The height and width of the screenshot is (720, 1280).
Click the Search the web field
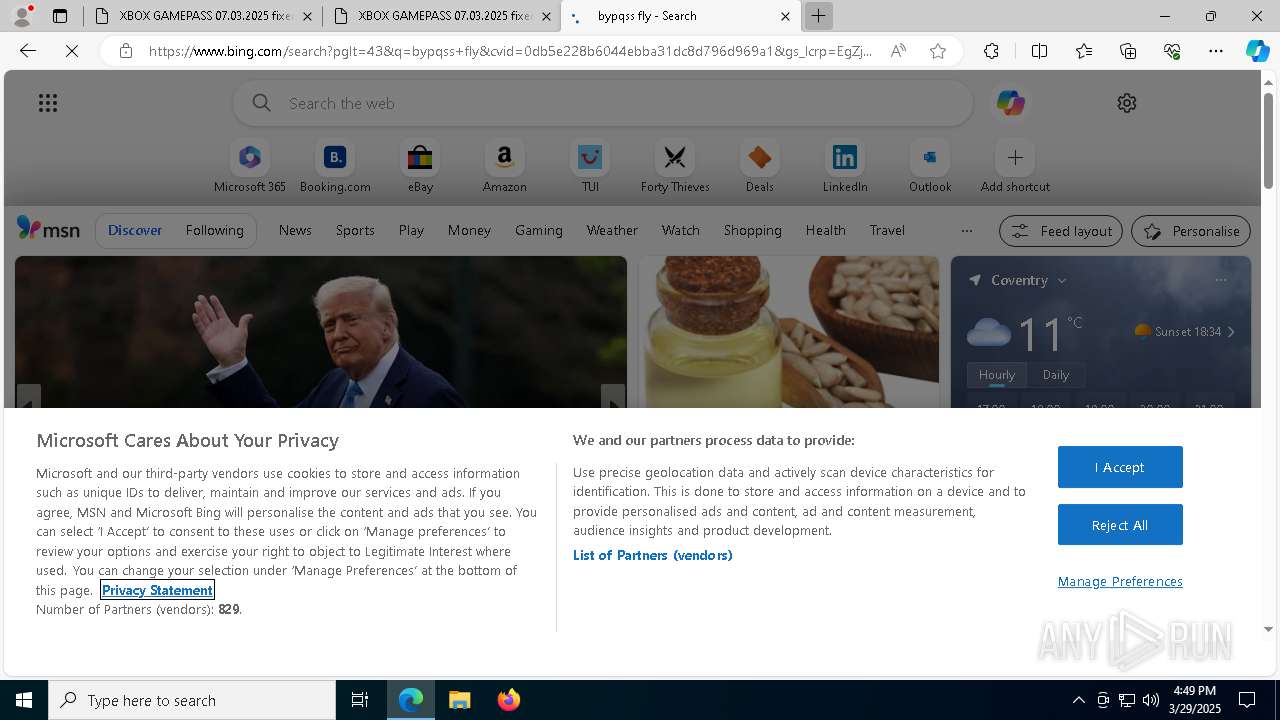pos(602,103)
